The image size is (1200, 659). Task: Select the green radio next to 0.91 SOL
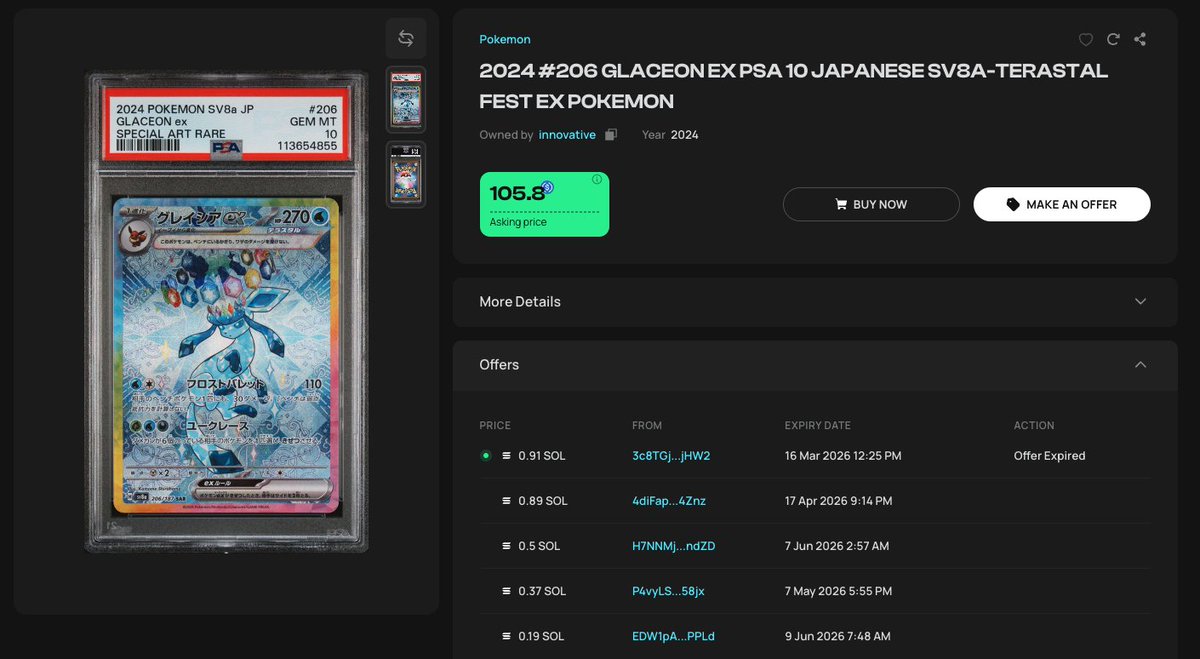486,456
